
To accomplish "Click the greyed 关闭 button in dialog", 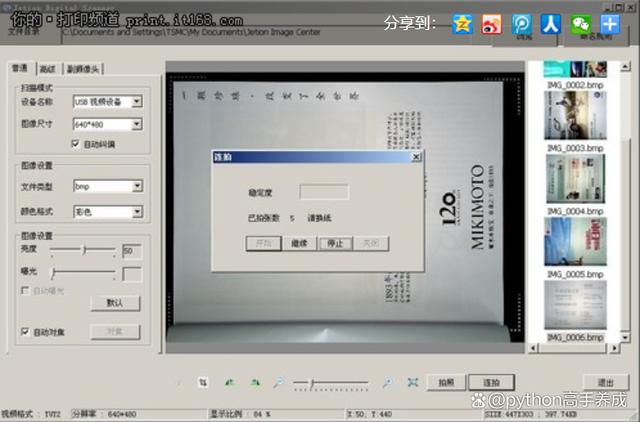I will [371, 244].
